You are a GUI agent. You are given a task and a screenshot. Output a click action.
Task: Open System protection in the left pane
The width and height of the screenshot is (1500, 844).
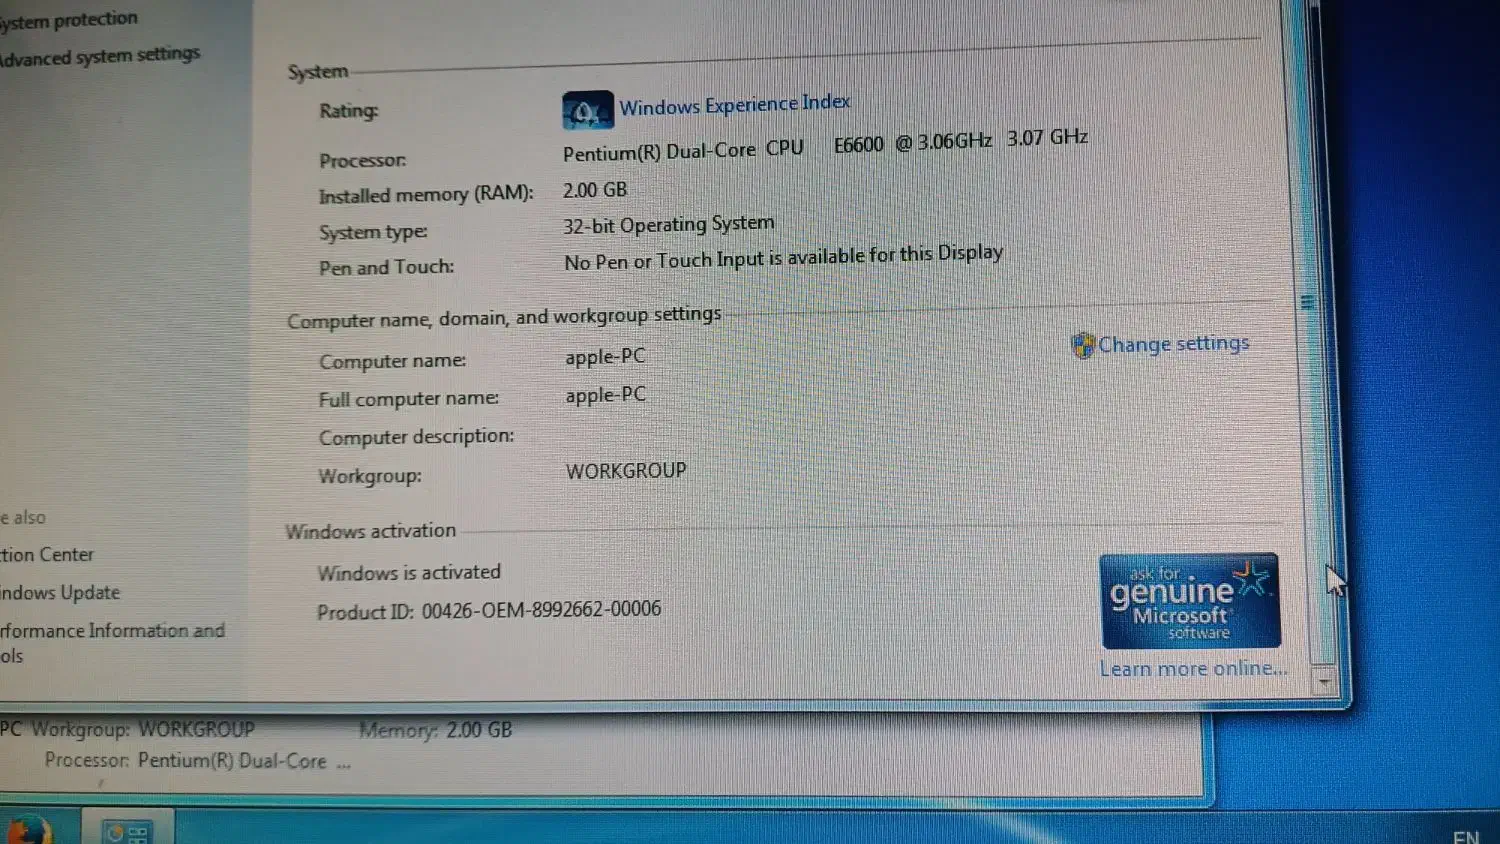(69, 20)
